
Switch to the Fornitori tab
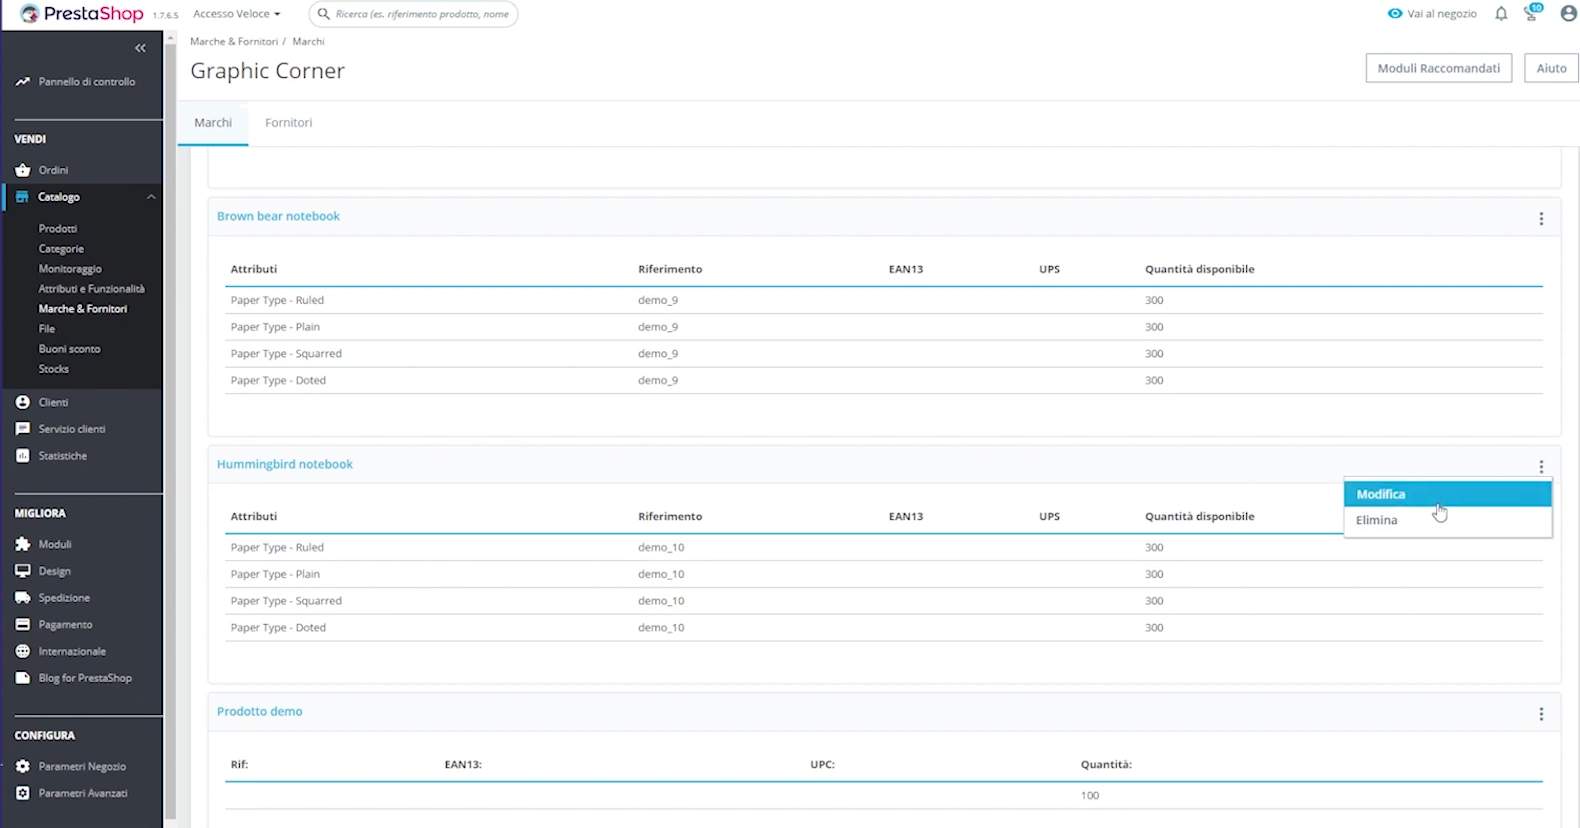tap(288, 123)
